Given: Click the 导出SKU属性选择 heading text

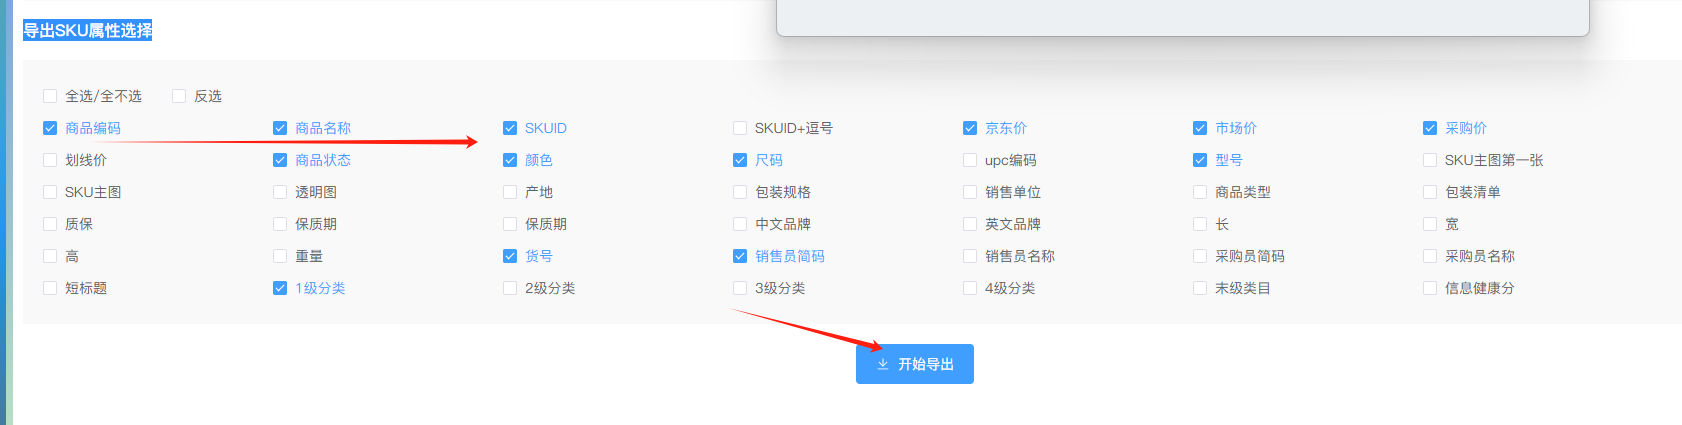Looking at the screenshot, I should (88, 30).
